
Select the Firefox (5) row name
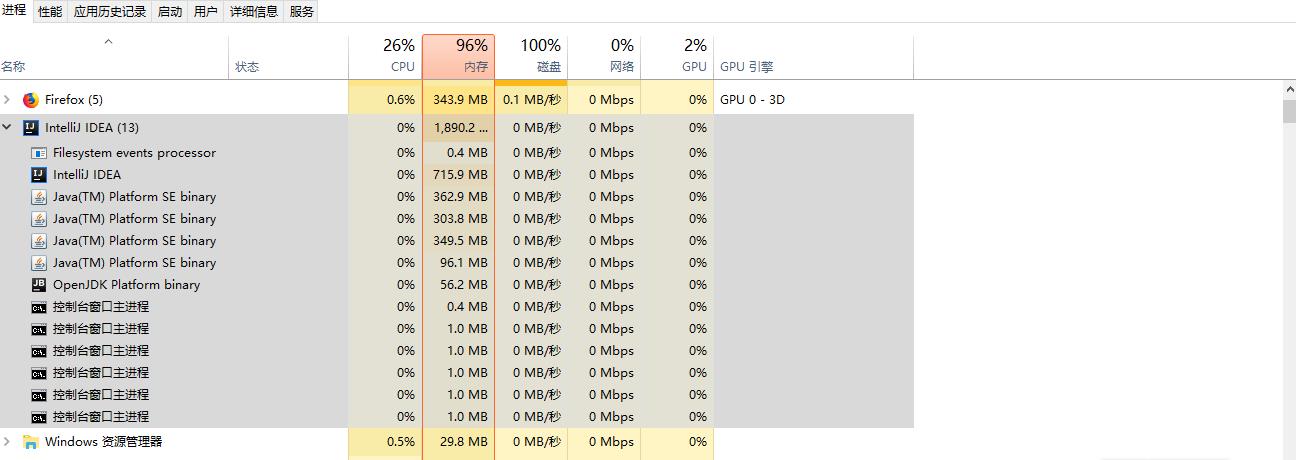[74, 100]
